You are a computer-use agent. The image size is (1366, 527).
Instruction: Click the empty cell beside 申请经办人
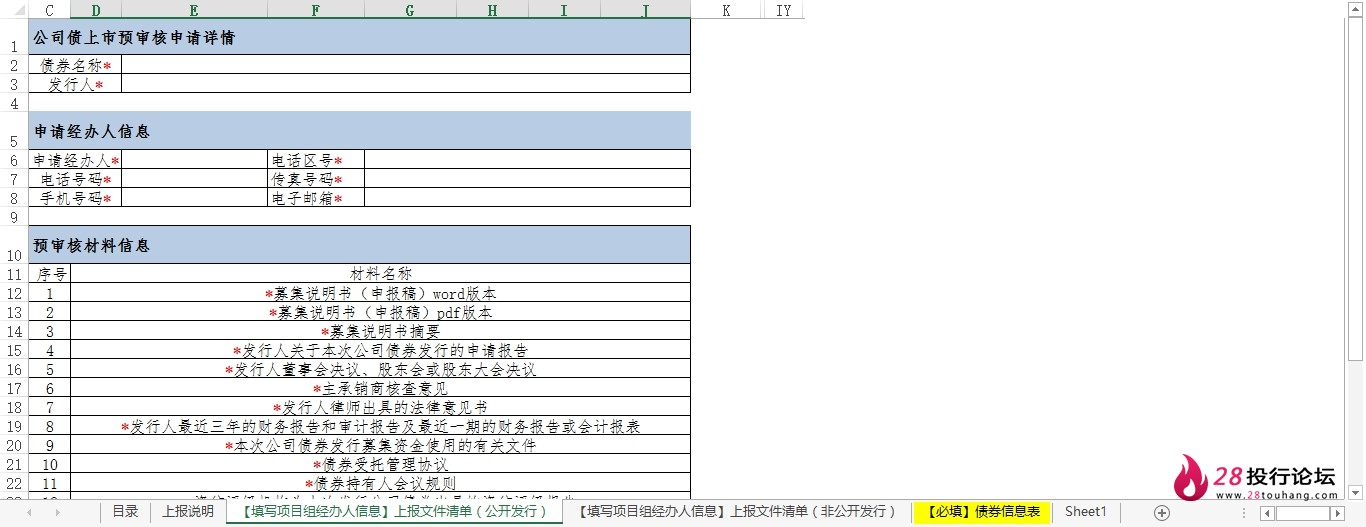[x=194, y=160]
